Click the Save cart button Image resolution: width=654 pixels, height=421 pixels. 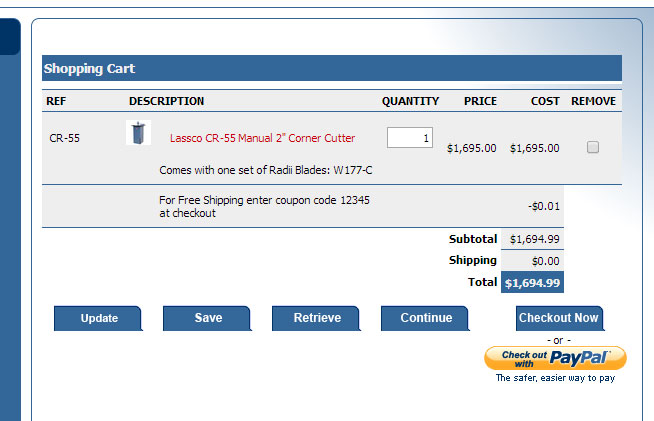click(x=208, y=318)
